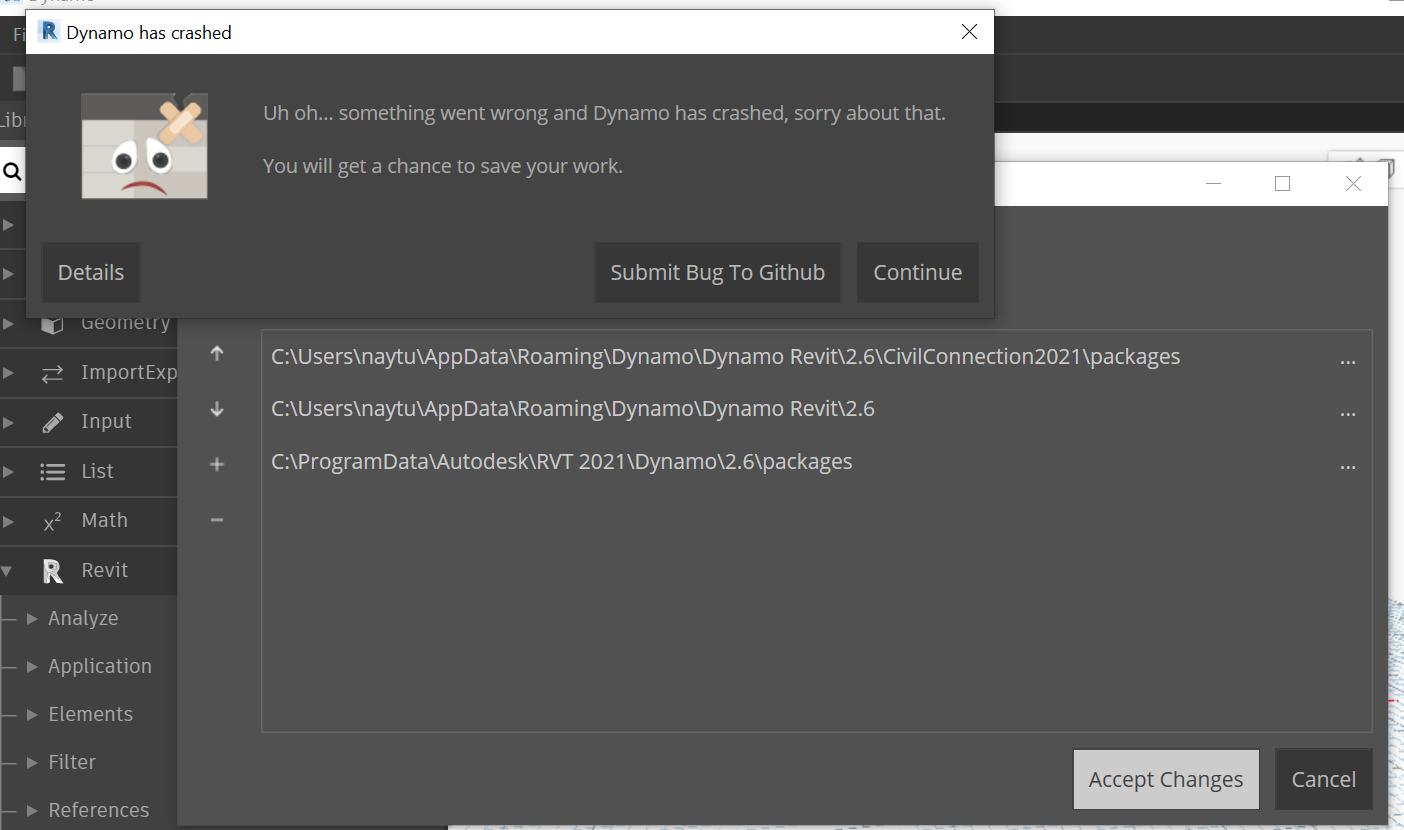Click the library search magnifier icon
Viewport: 1404px width, 830px height.
pos(12,170)
